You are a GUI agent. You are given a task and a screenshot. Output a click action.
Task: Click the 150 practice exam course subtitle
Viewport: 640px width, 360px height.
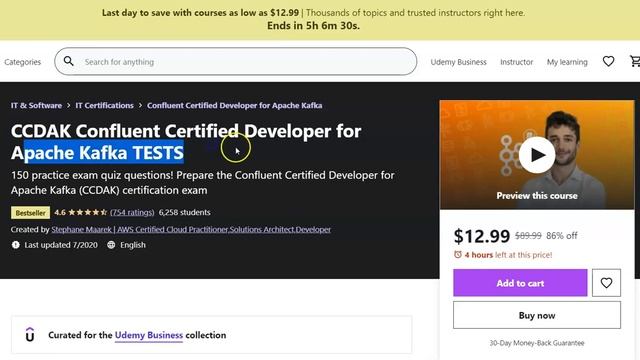tap(202, 182)
